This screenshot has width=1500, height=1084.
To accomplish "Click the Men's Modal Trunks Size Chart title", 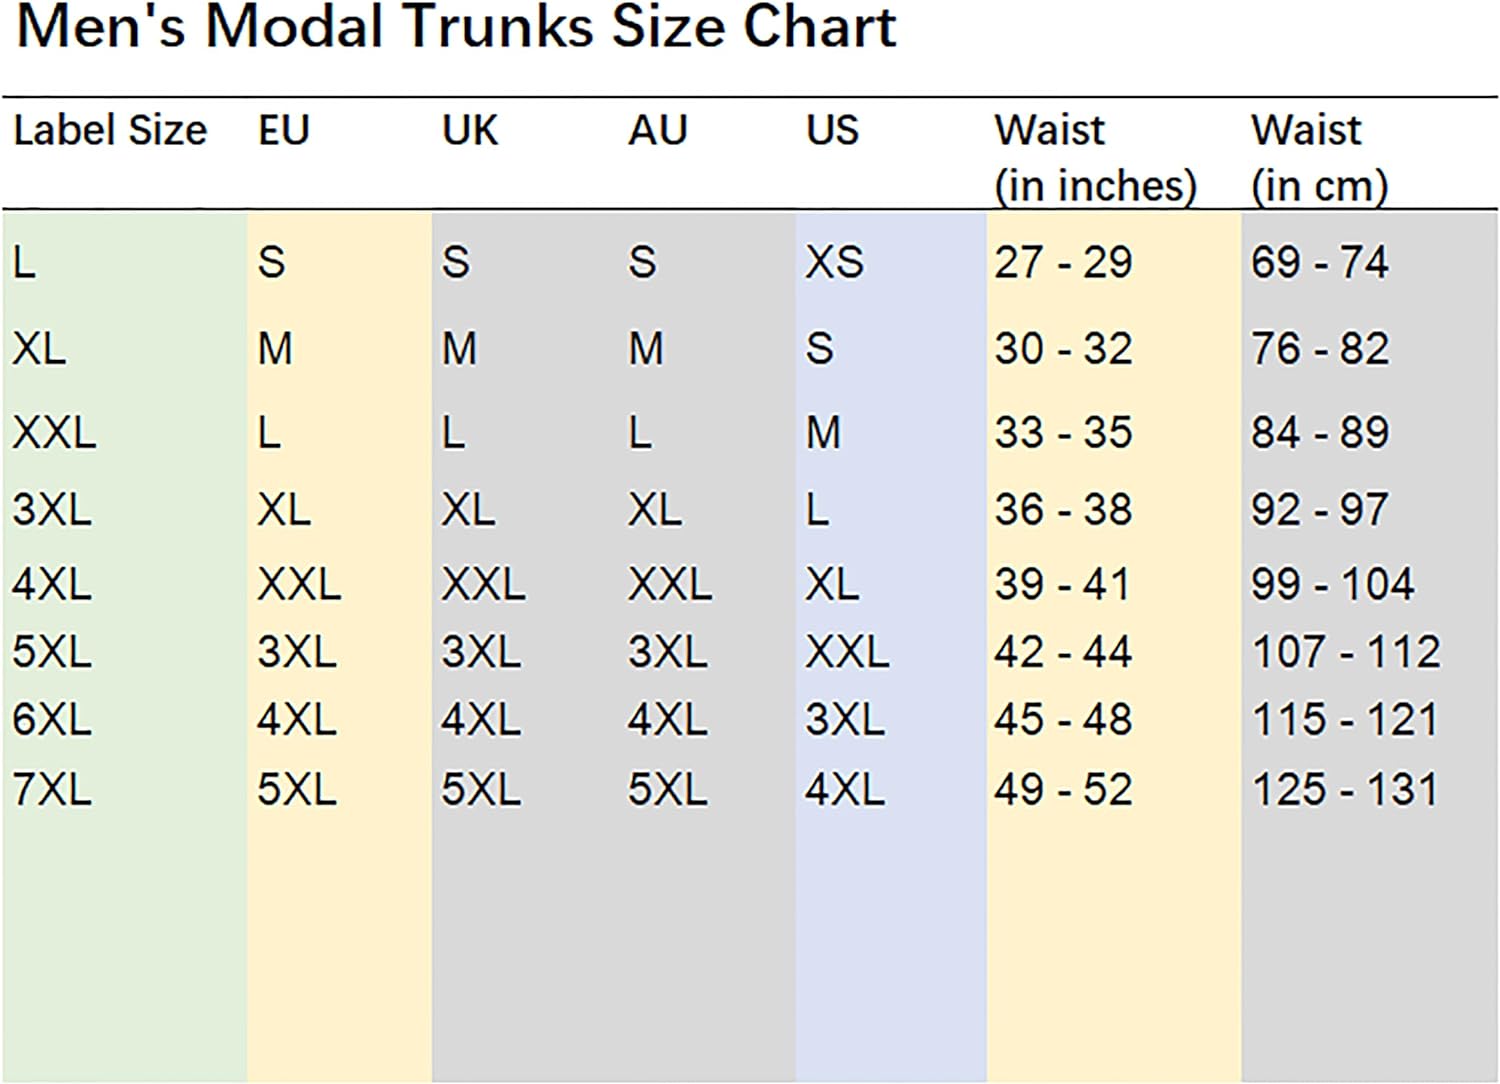I will click(456, 28).
